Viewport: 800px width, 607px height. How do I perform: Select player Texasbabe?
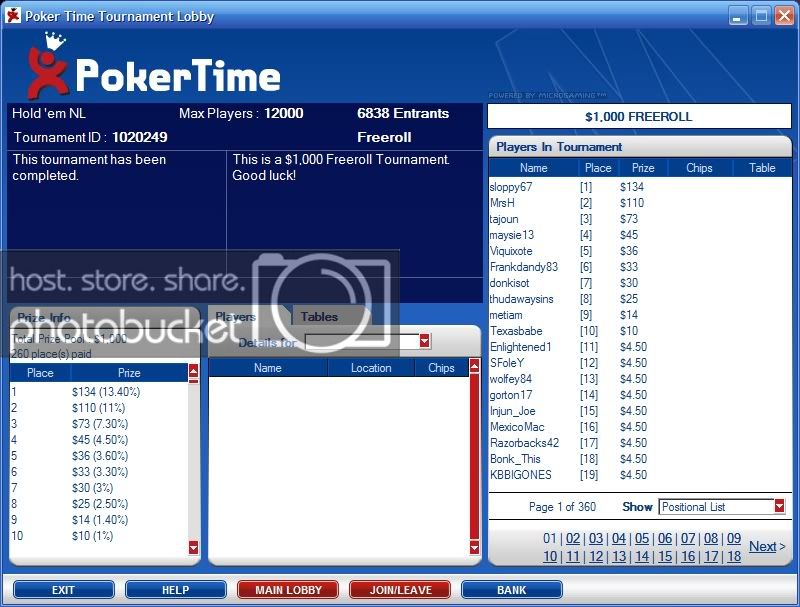[516, 331]
